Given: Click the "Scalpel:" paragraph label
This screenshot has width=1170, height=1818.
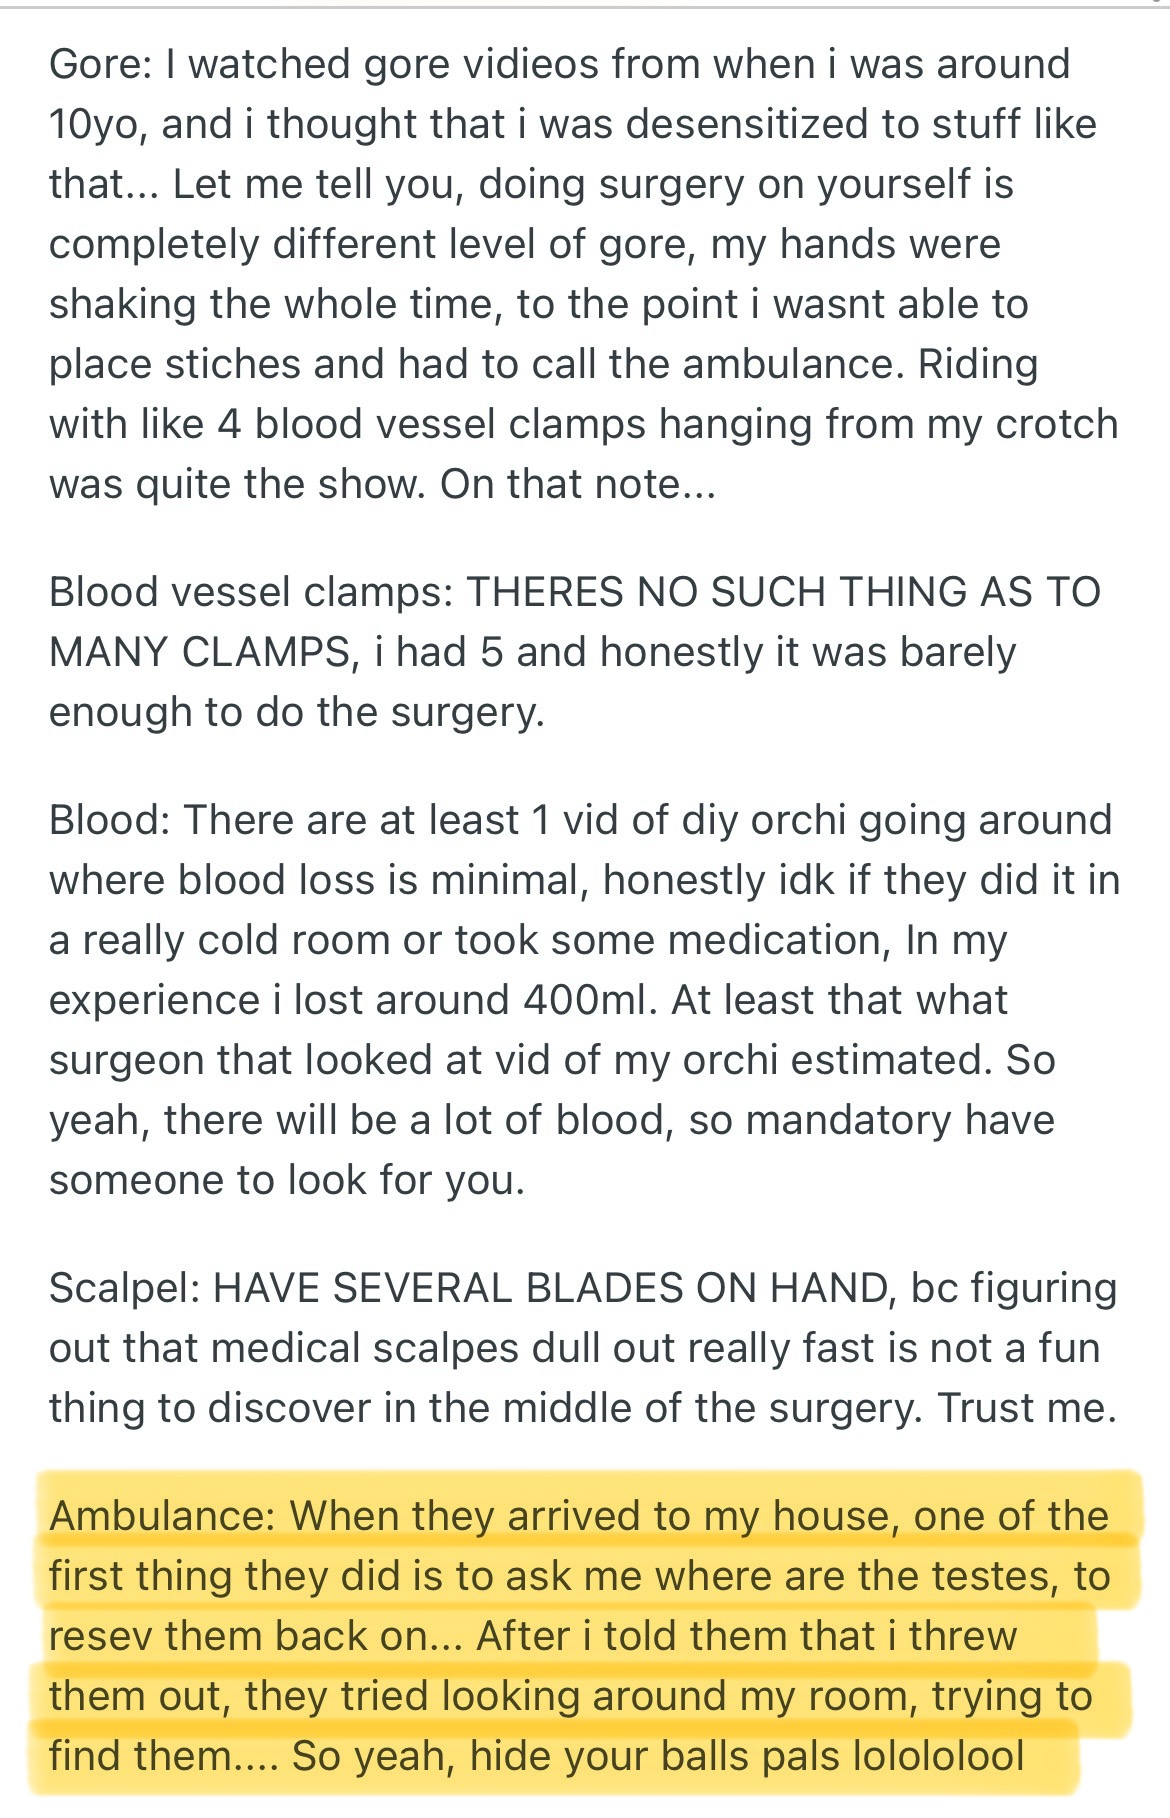Looking at the screenshot, I should coord(126,1288).
